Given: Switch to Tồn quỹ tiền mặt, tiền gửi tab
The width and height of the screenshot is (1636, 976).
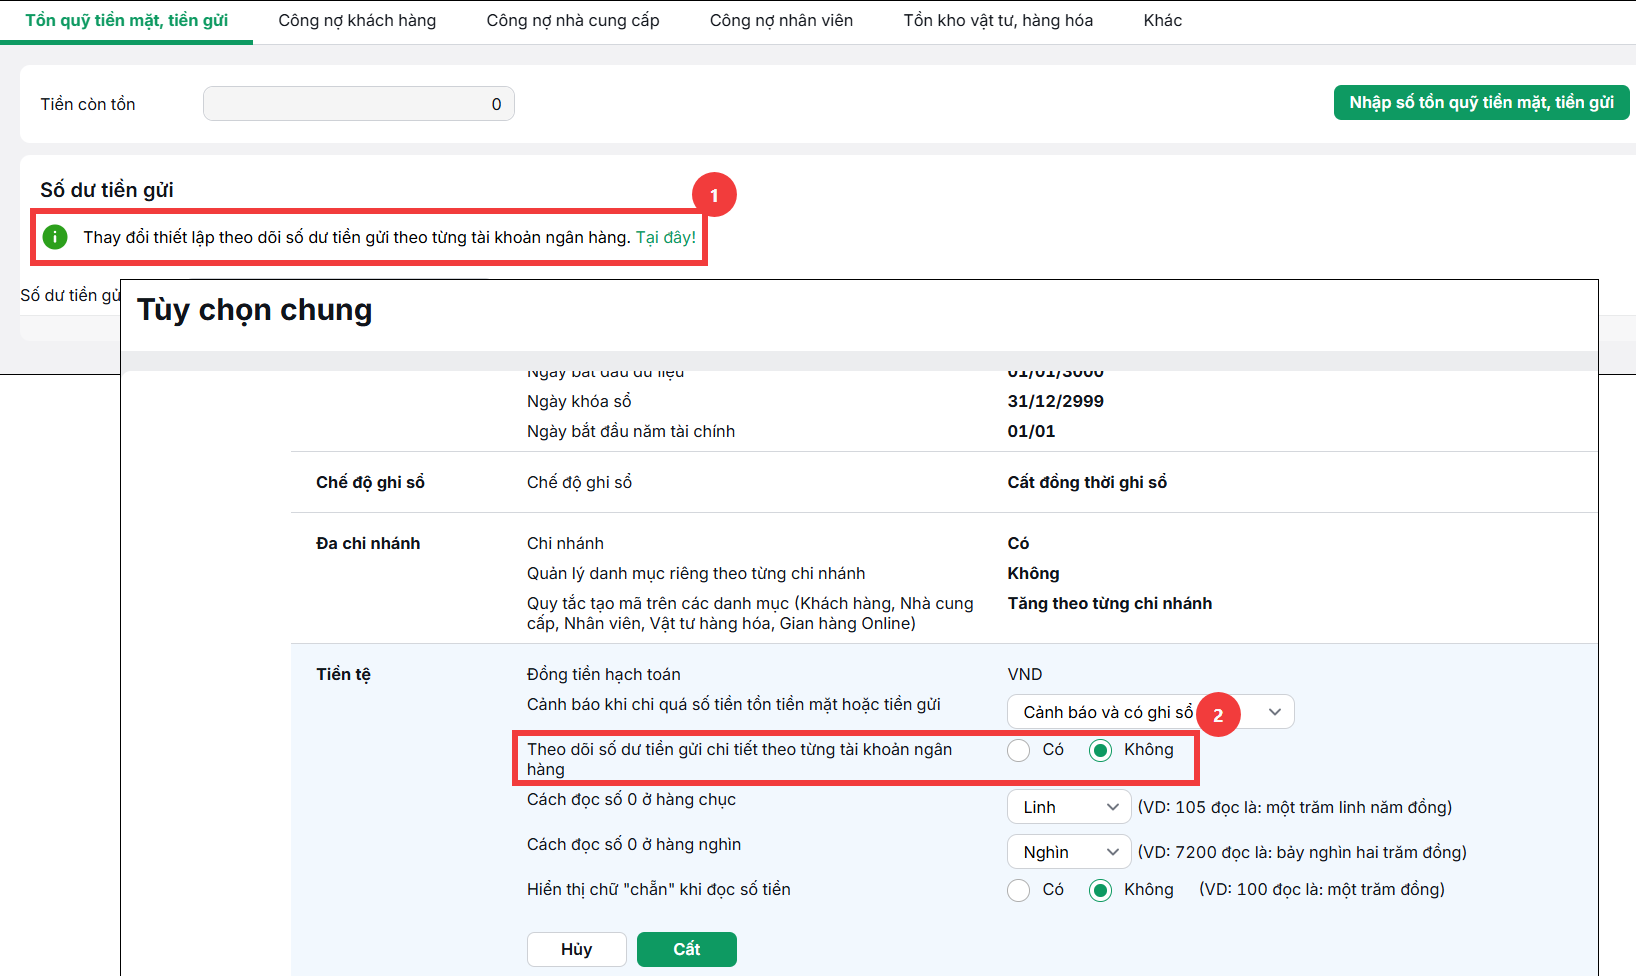Looking at the screenshot, I should click(x=127, y=21).
